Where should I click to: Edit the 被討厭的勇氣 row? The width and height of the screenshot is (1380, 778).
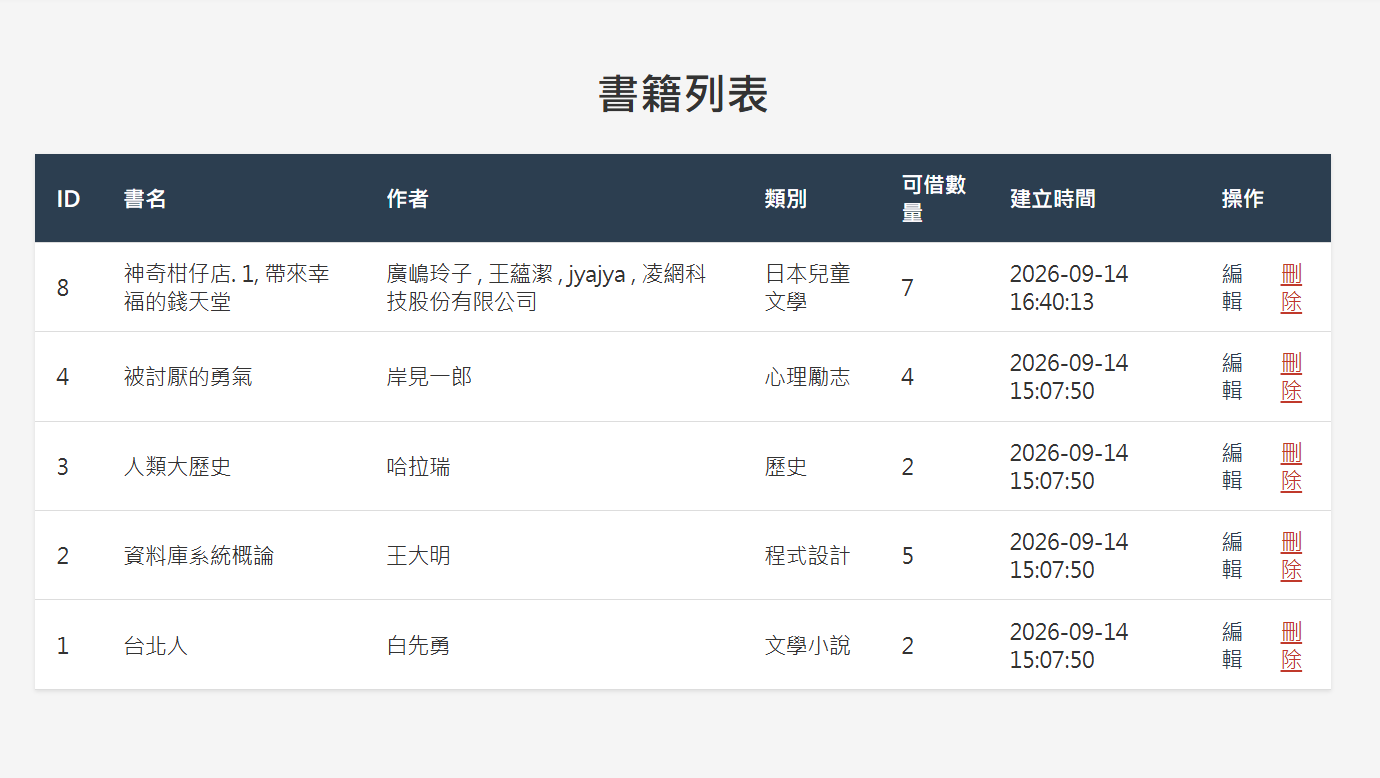pos(1232,377)
